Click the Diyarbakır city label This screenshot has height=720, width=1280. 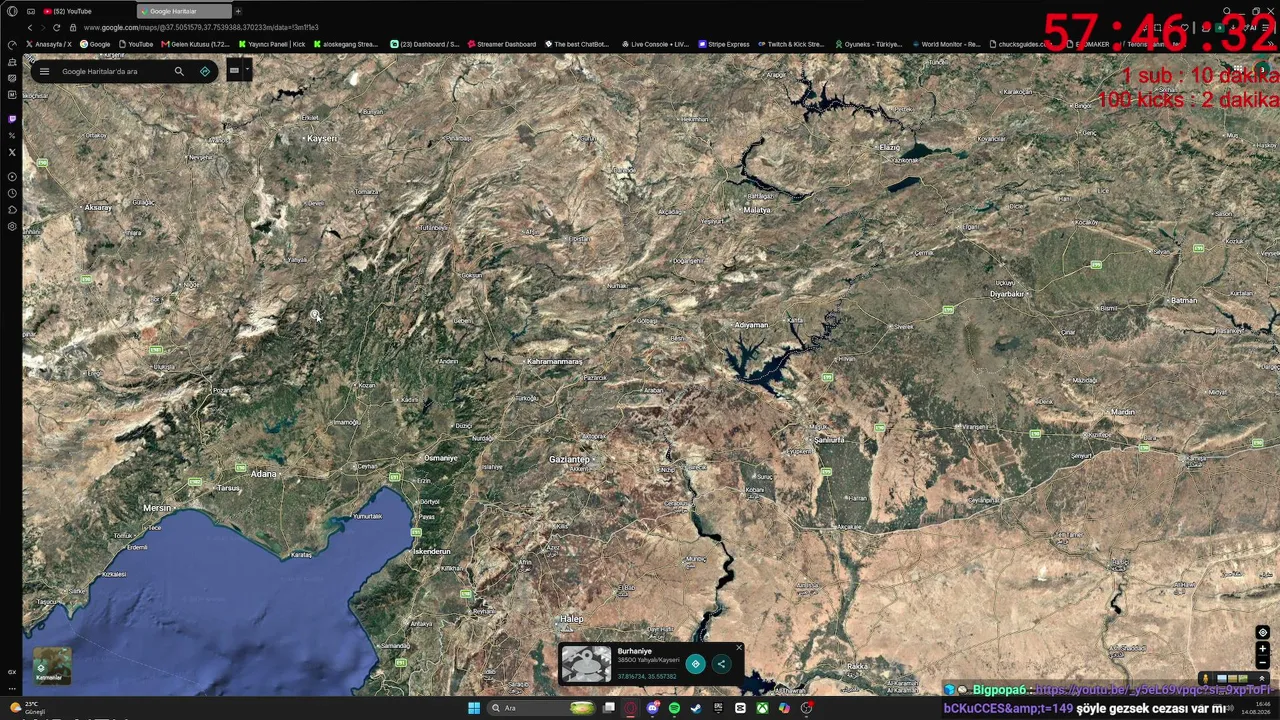[1008, 294]
